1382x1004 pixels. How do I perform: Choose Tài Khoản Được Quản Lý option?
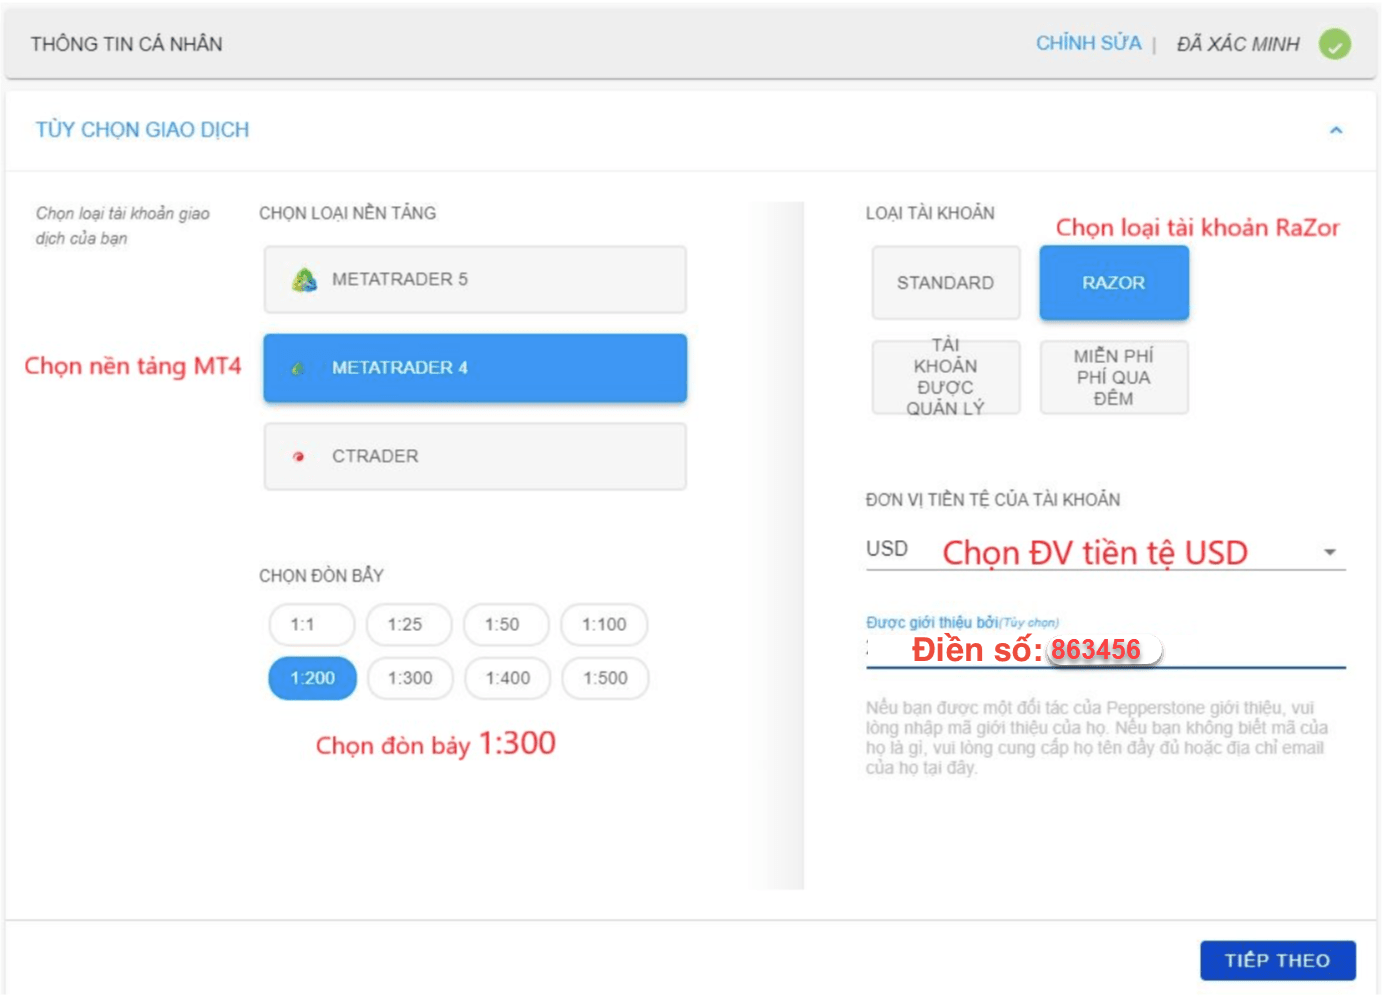click(x=945, y=377)
